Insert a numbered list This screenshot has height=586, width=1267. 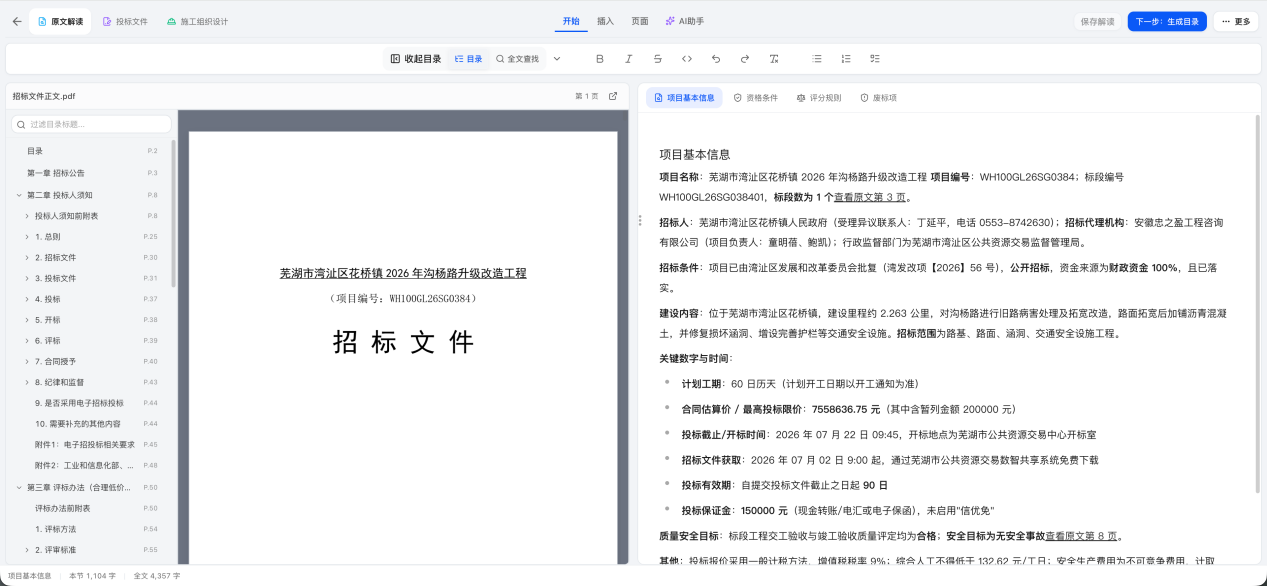pyautogui.click(x=846, y=59)
